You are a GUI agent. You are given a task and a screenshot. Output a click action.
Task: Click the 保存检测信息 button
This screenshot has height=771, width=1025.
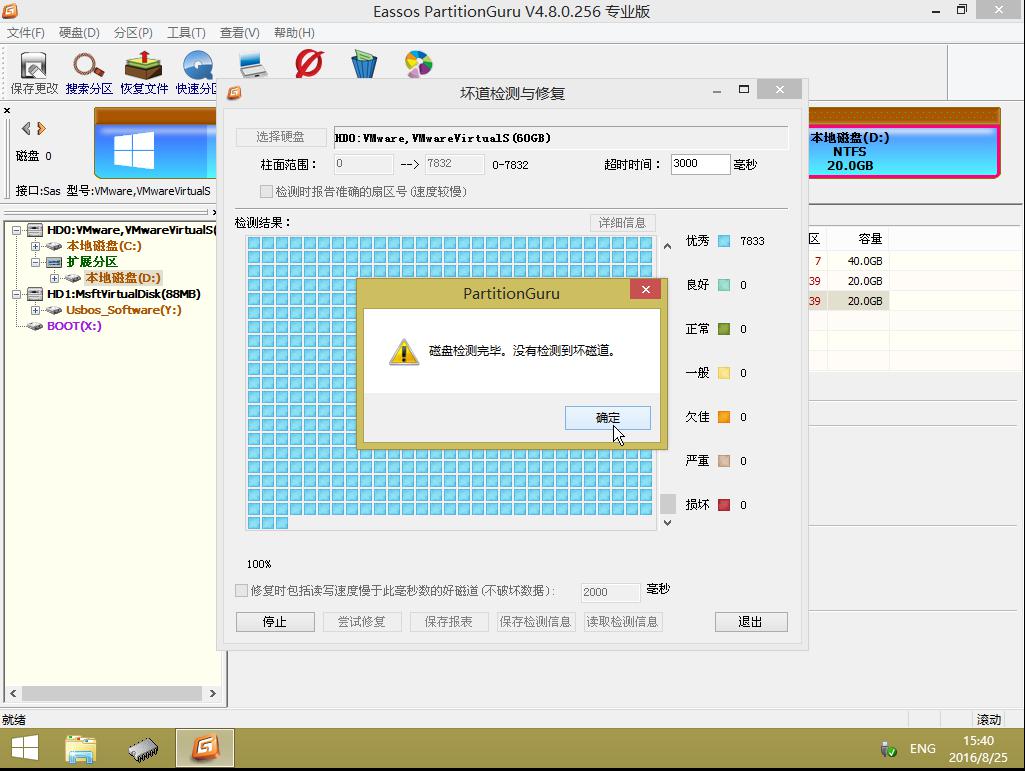click(535, 621)
